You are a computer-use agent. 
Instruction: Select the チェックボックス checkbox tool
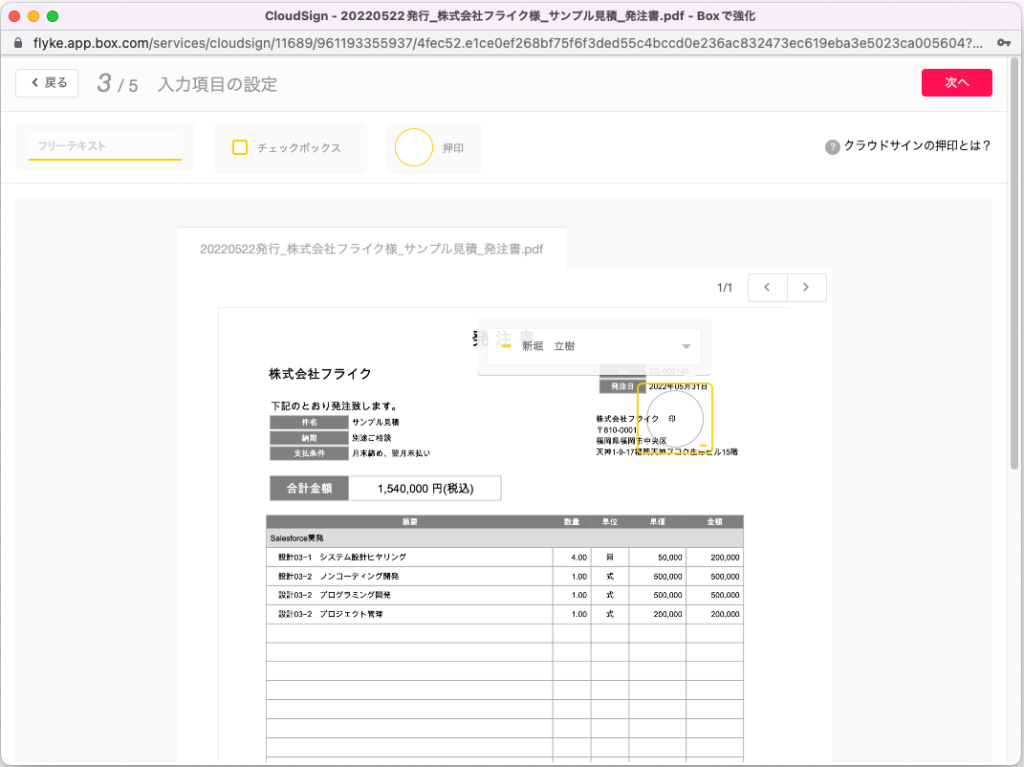[291, 148]
